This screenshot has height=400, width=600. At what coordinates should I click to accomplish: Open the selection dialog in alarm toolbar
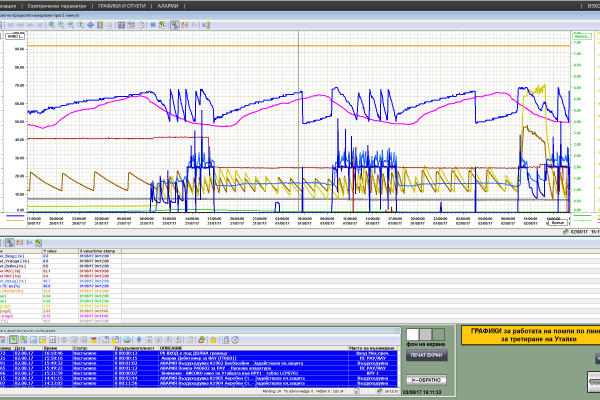click(105, 340)
